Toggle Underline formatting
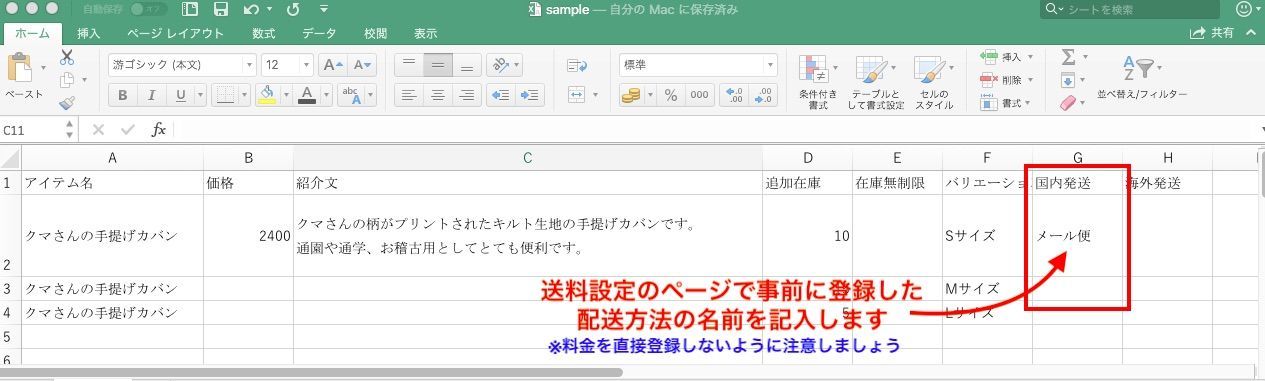The height and width of the screenshot is (381, 1265). point(180,95)
